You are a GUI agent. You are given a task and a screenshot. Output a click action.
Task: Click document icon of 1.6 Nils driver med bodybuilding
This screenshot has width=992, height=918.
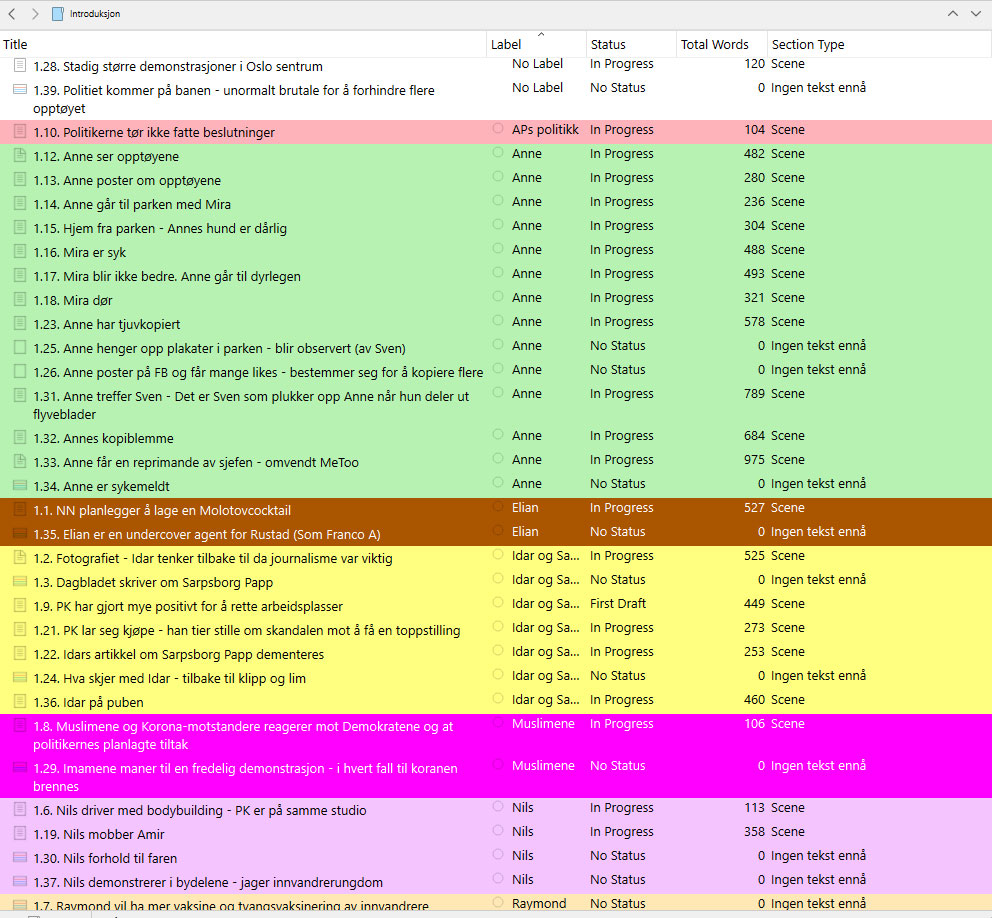(x=20, y=809)
